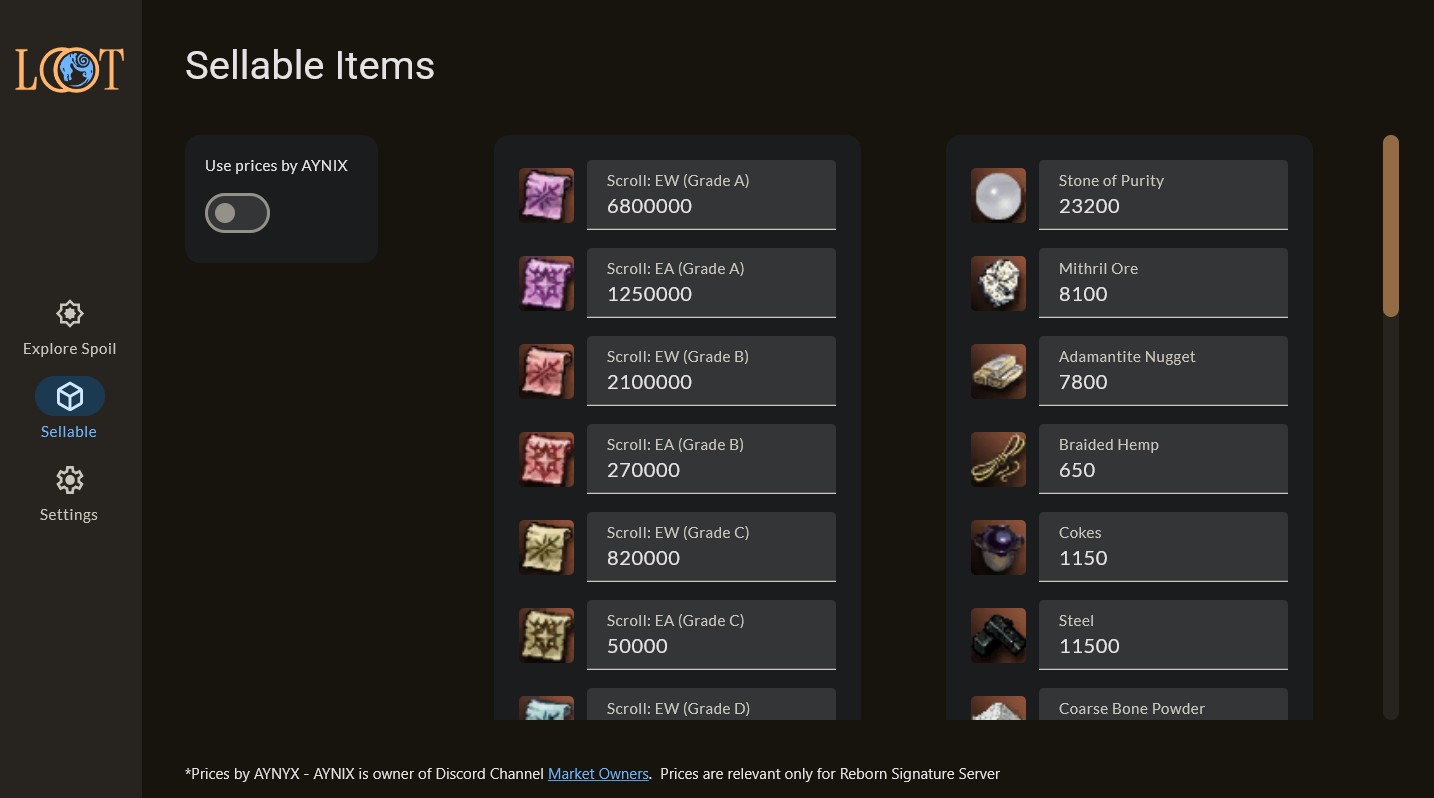Click the Cokes item icon

point(998,547)
